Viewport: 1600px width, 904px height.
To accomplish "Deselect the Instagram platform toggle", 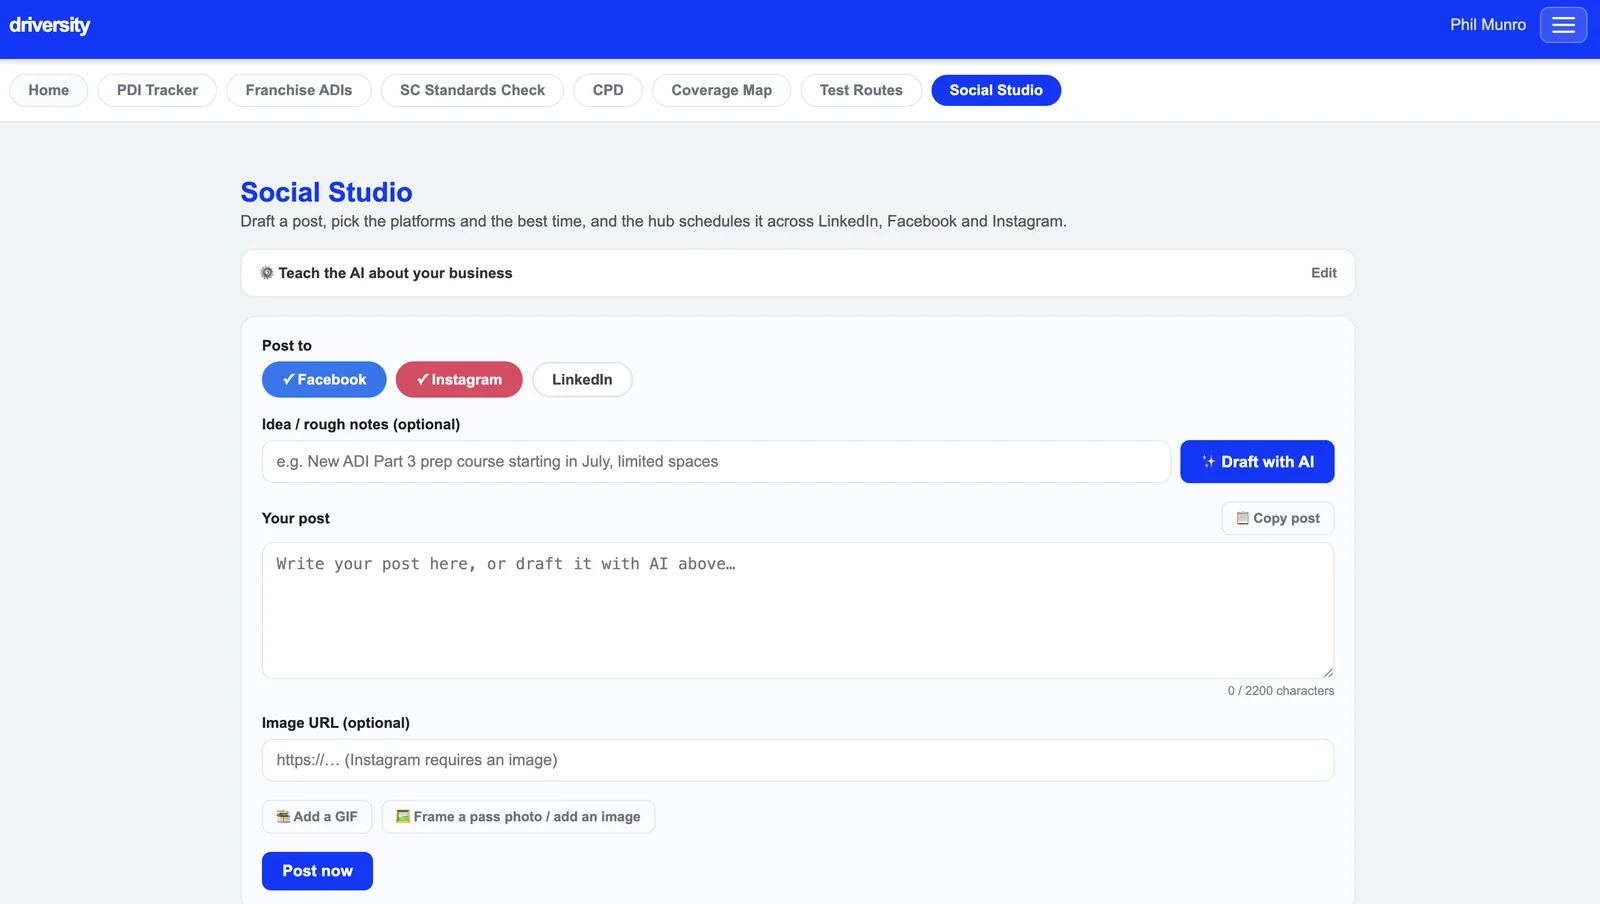I will click(459, 380).
